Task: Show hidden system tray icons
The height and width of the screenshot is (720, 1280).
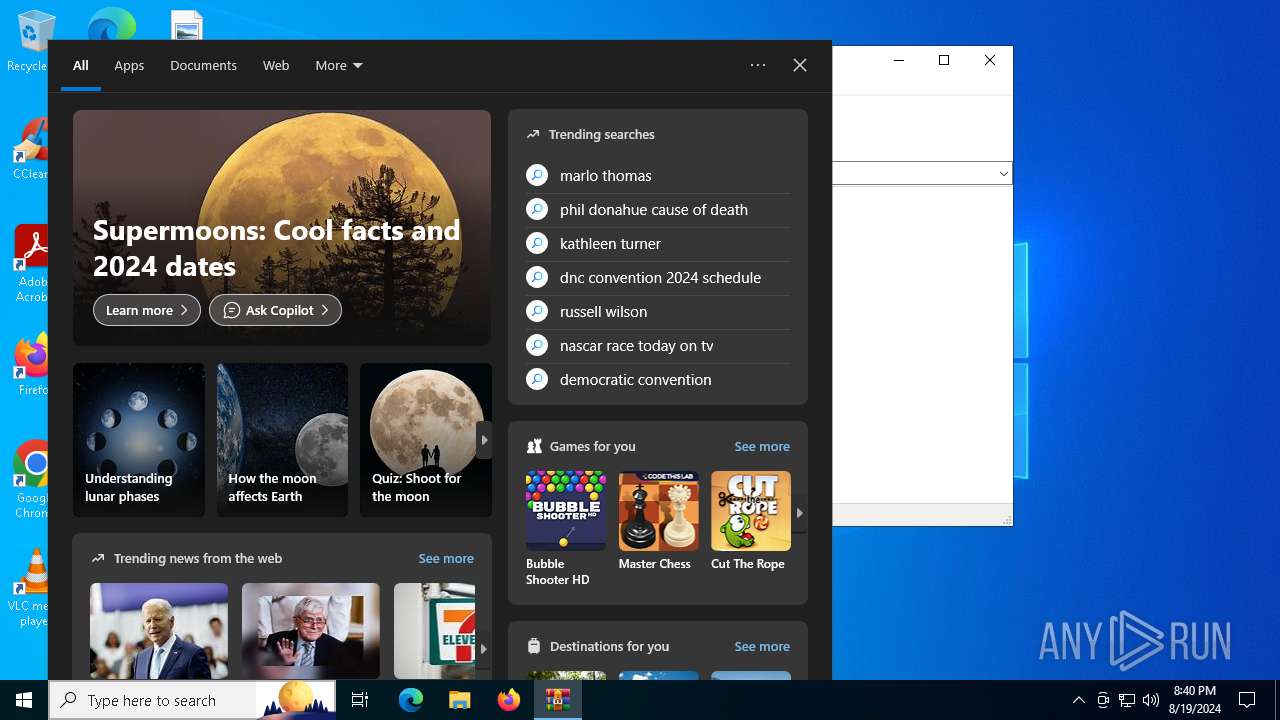Action: pos(1078,700)
